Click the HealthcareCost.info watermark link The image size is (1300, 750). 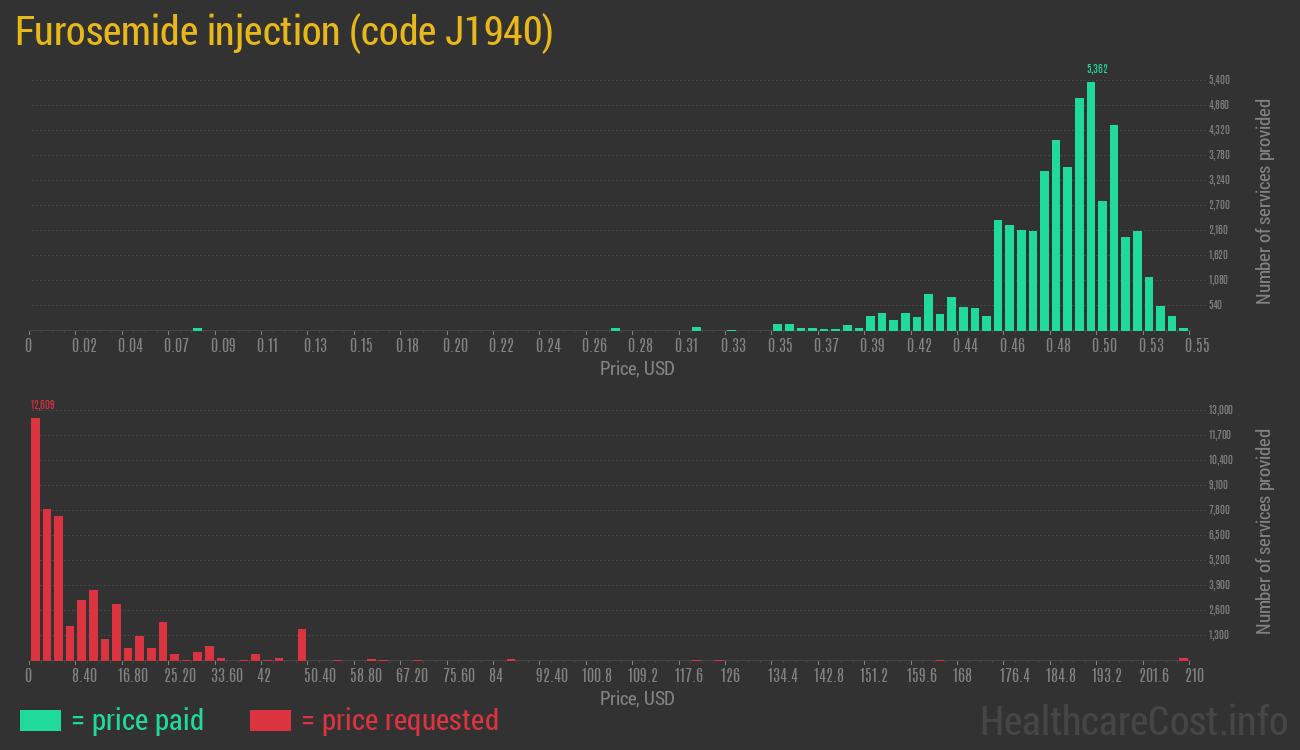click(1133, 720)
